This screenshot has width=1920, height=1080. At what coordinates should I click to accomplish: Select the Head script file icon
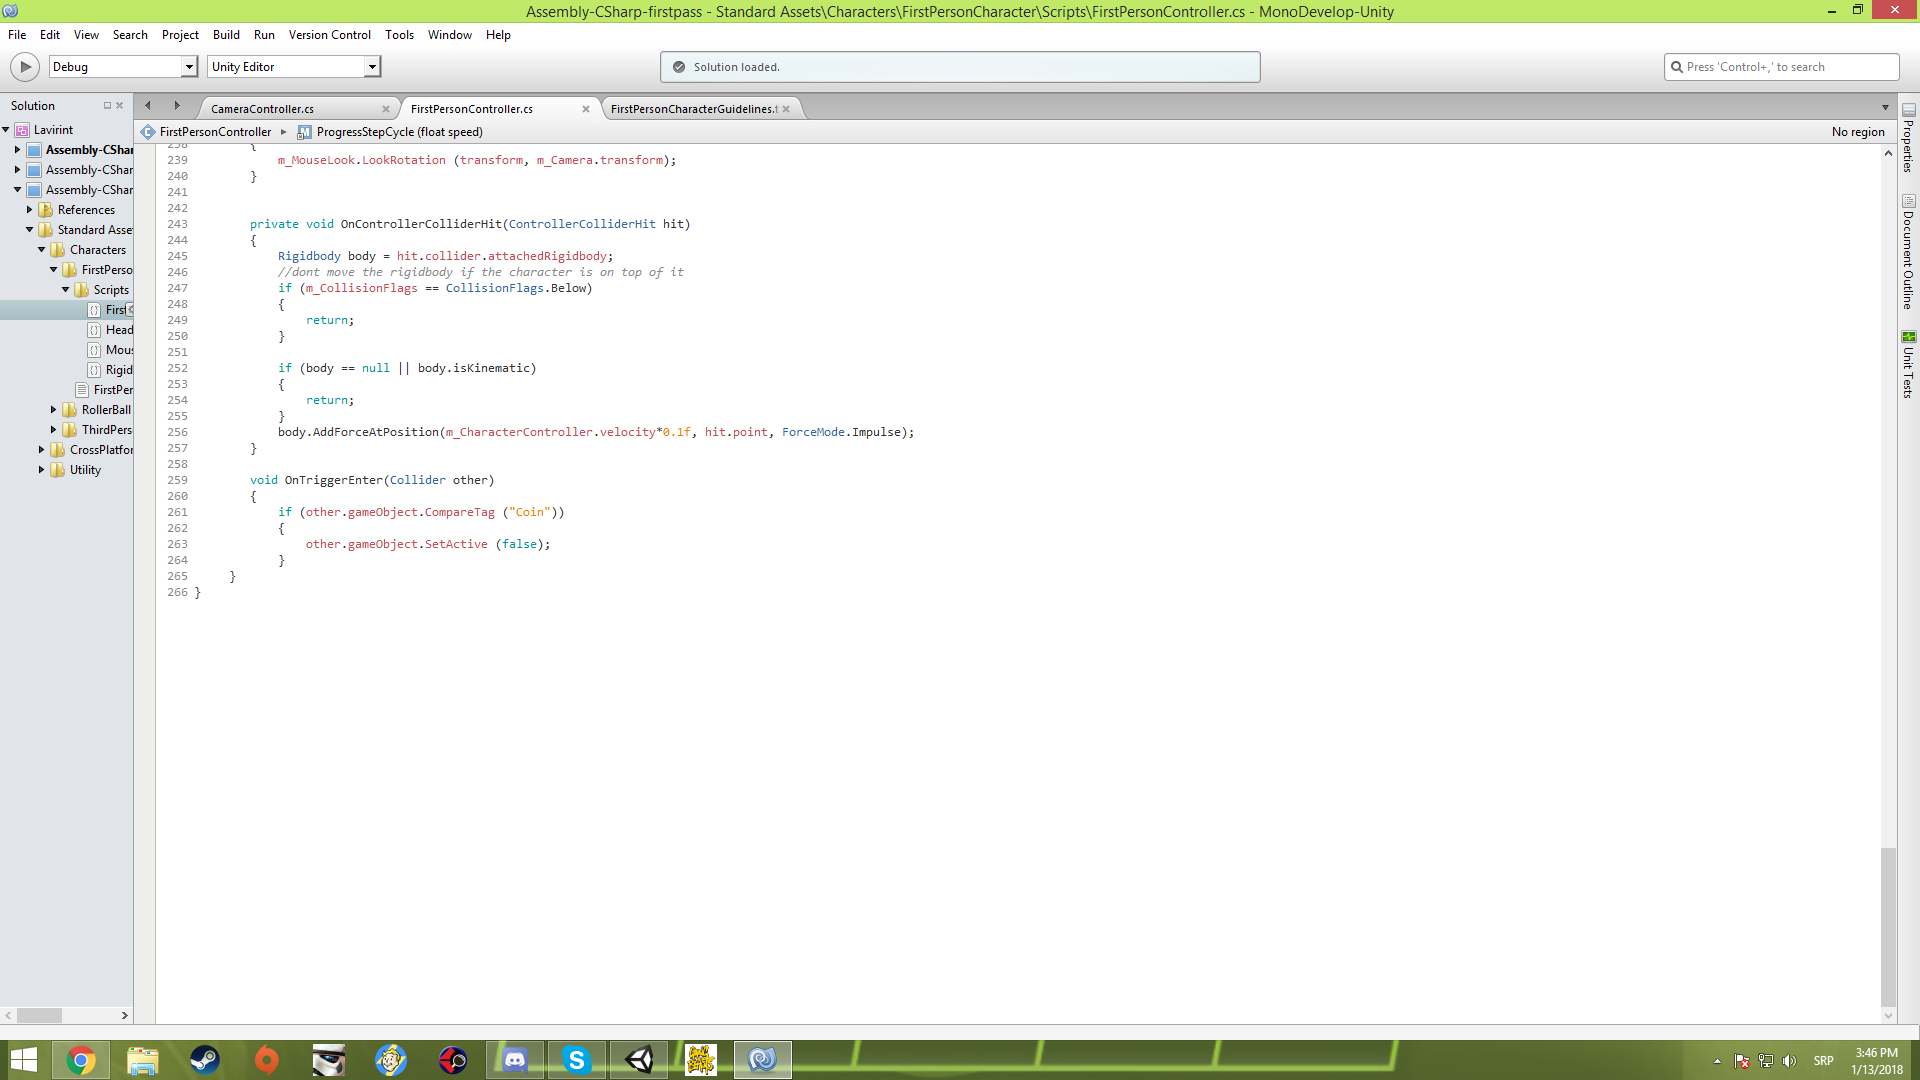click(x=94, y=330)
